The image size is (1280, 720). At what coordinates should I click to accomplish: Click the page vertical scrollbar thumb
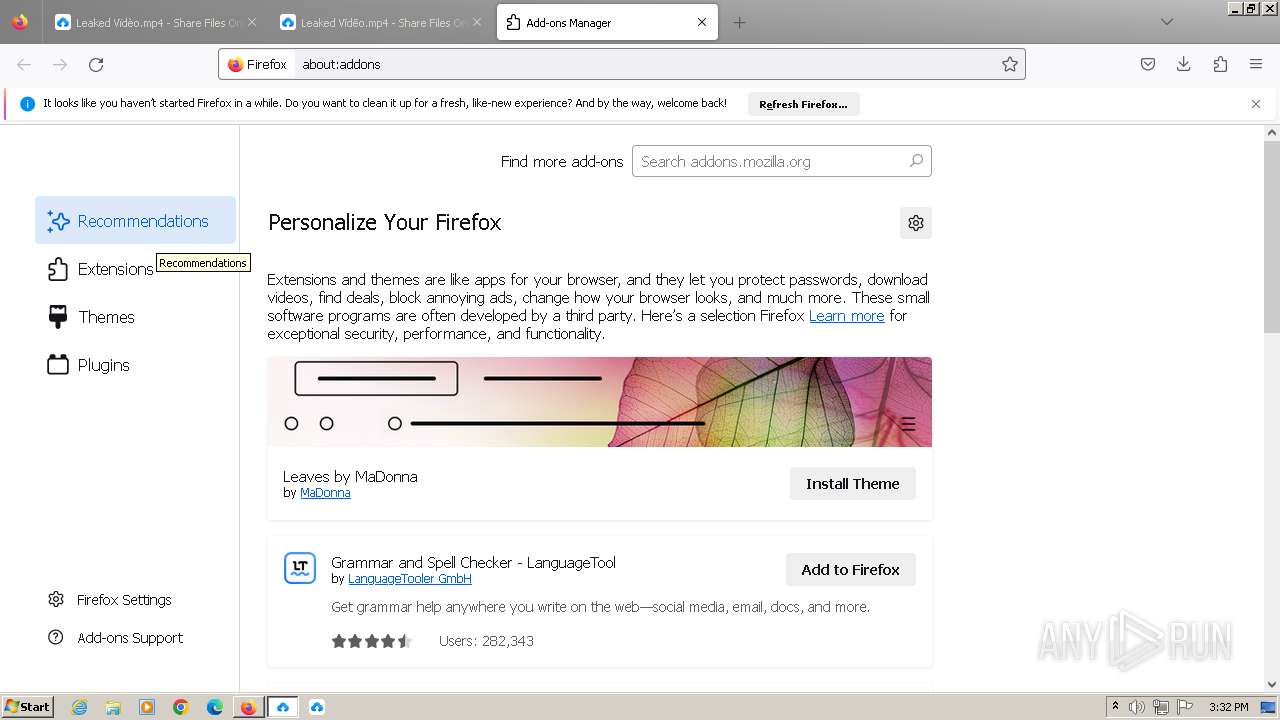click(1272, 237)
